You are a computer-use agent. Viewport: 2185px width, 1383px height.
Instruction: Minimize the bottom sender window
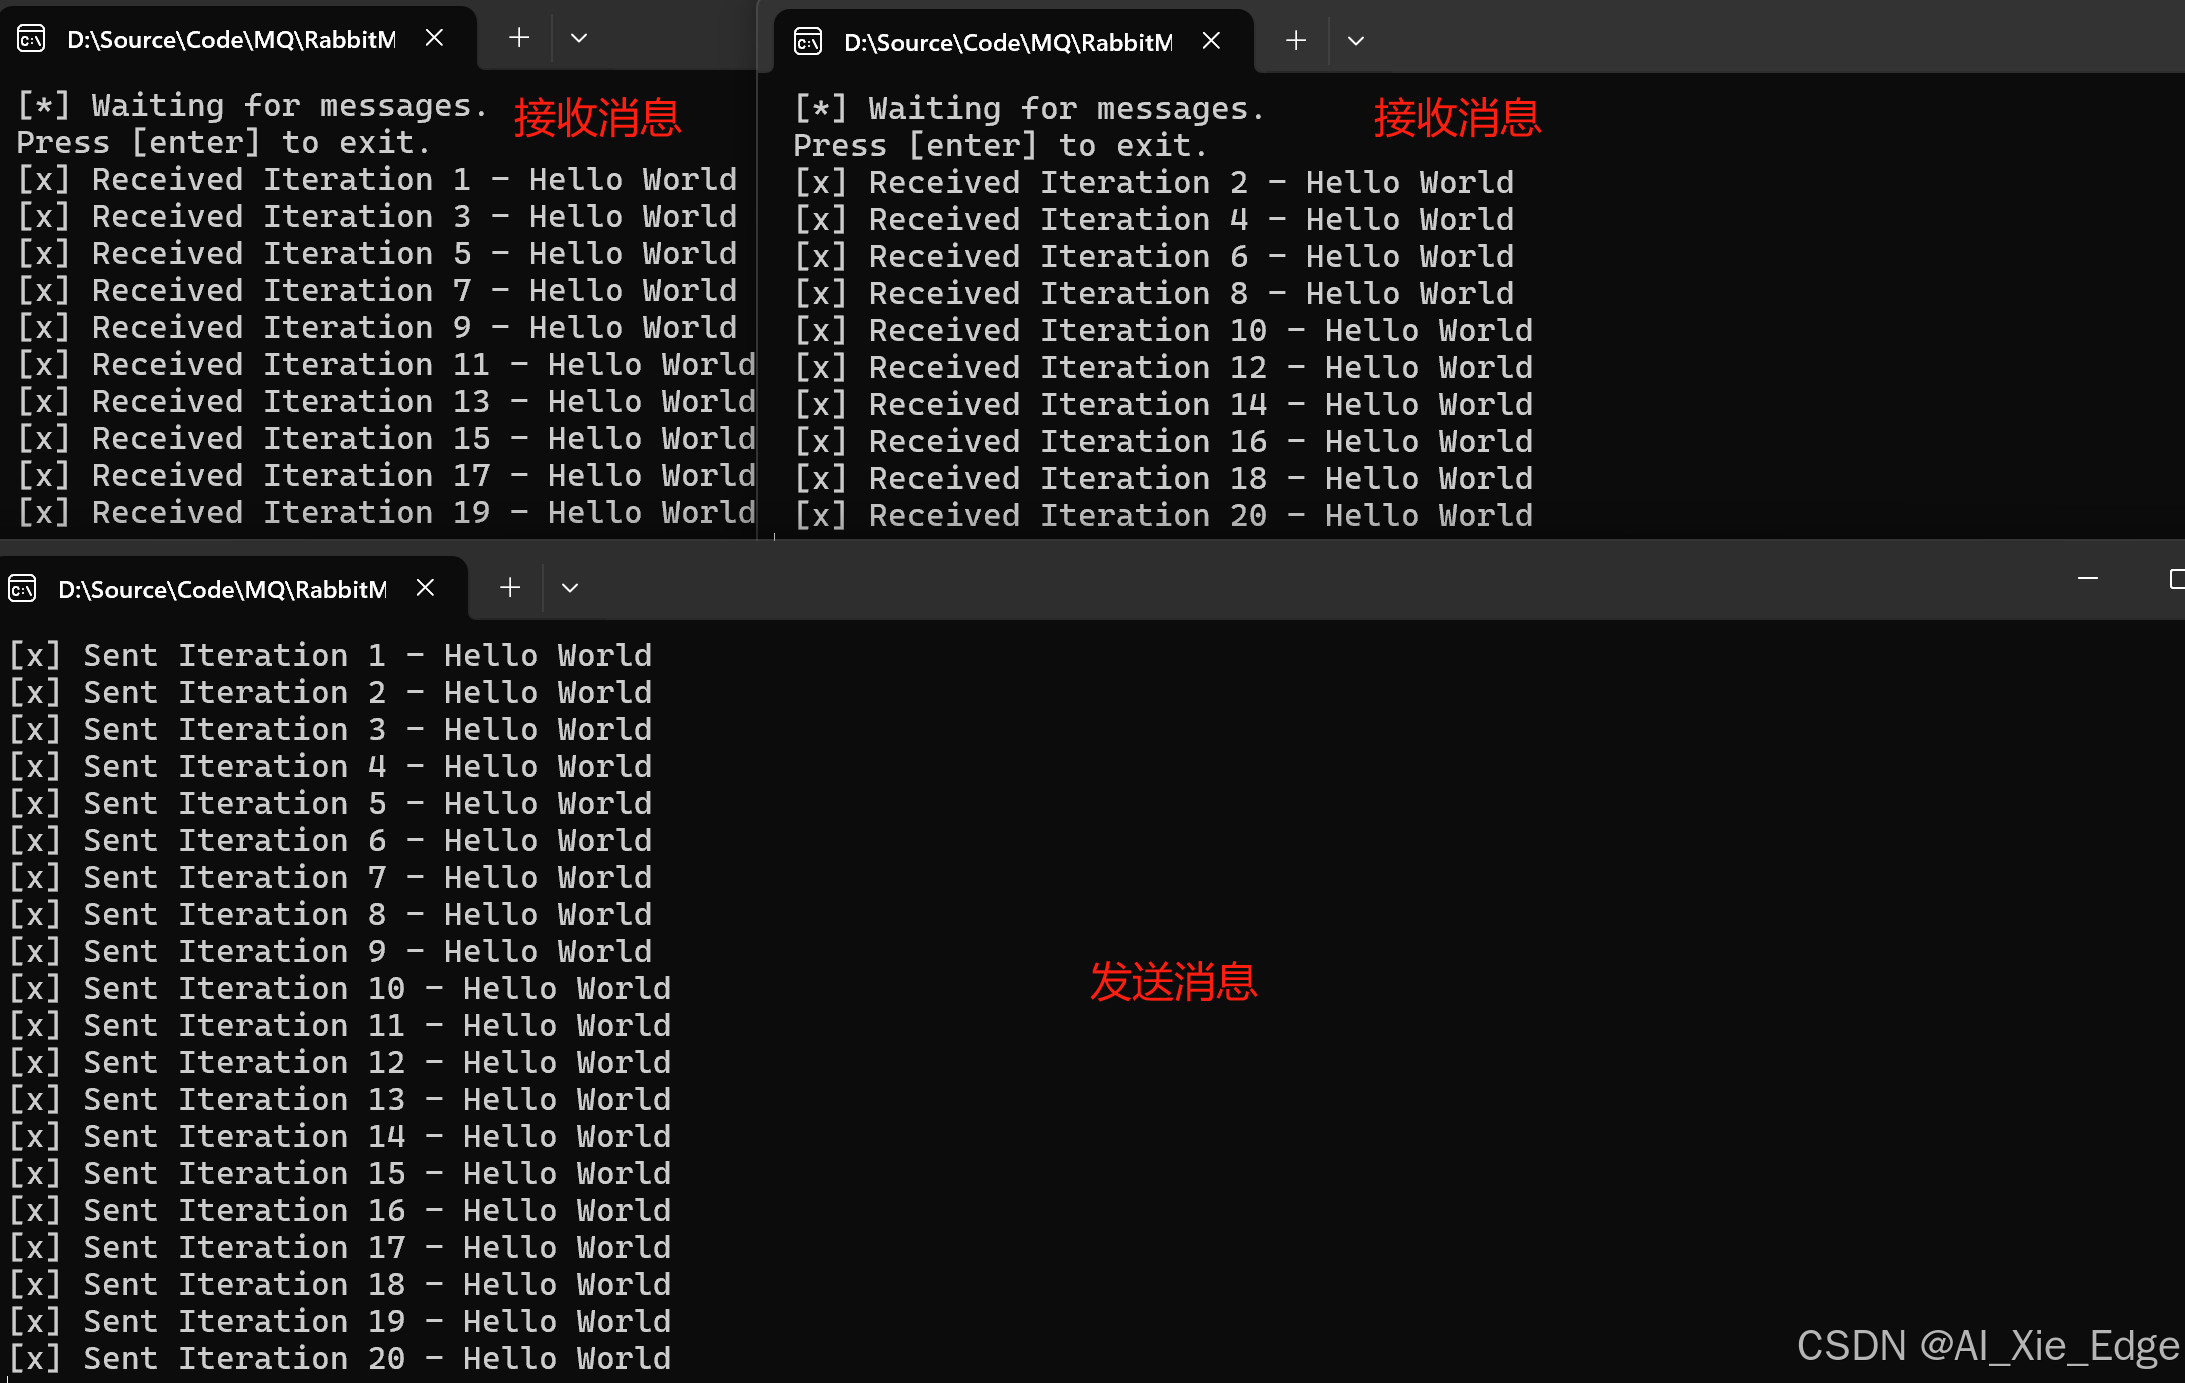coord(2088,579)
